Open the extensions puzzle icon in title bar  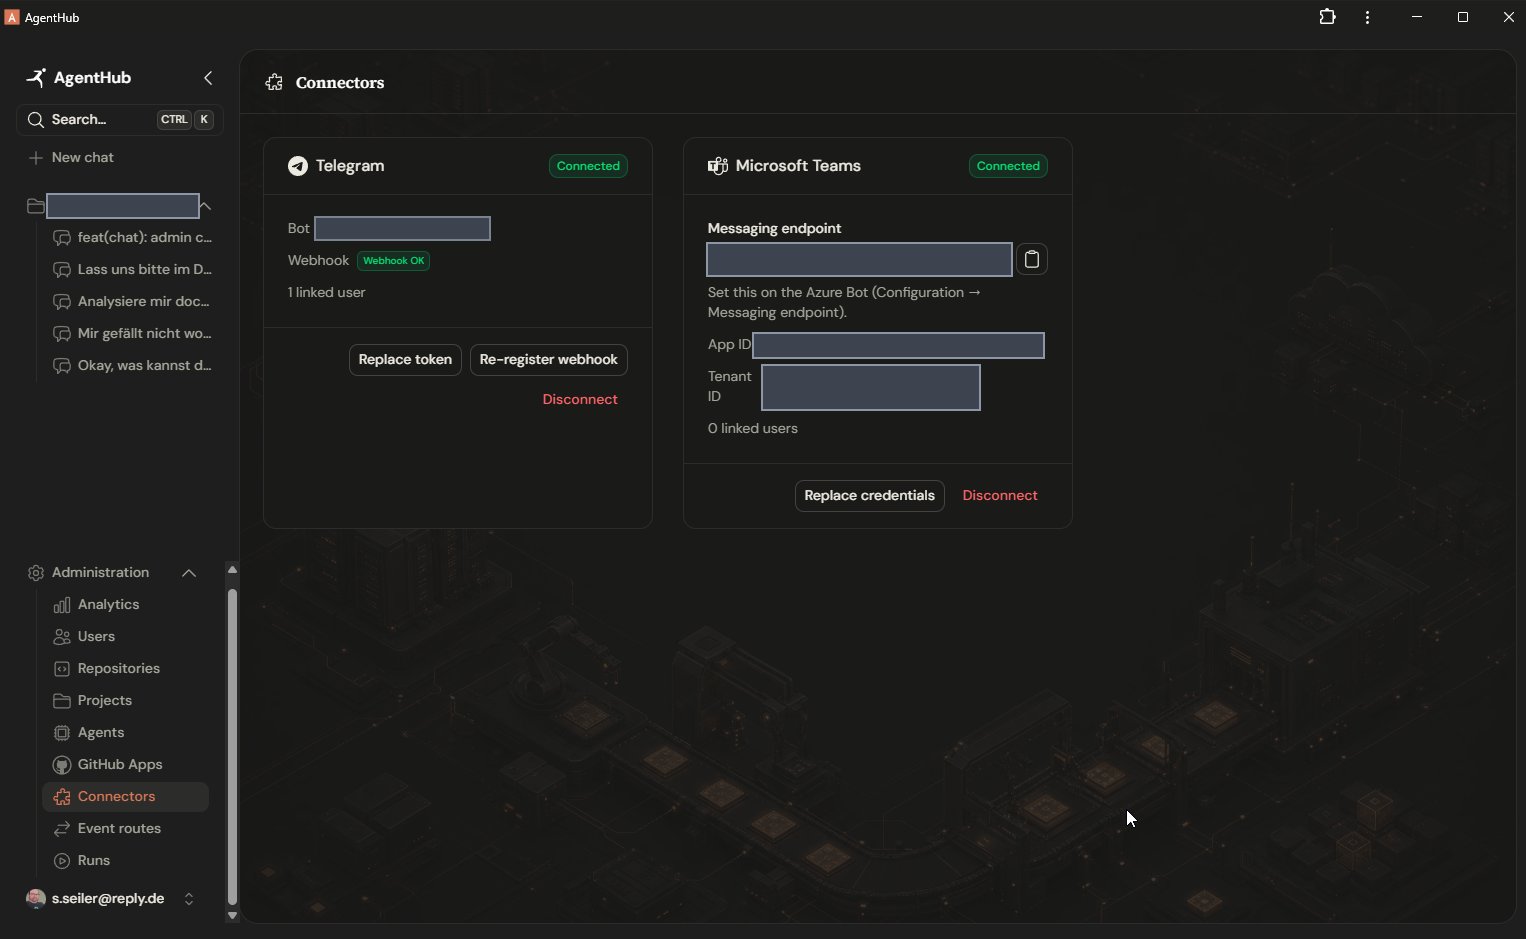(x=1327, y=17)
